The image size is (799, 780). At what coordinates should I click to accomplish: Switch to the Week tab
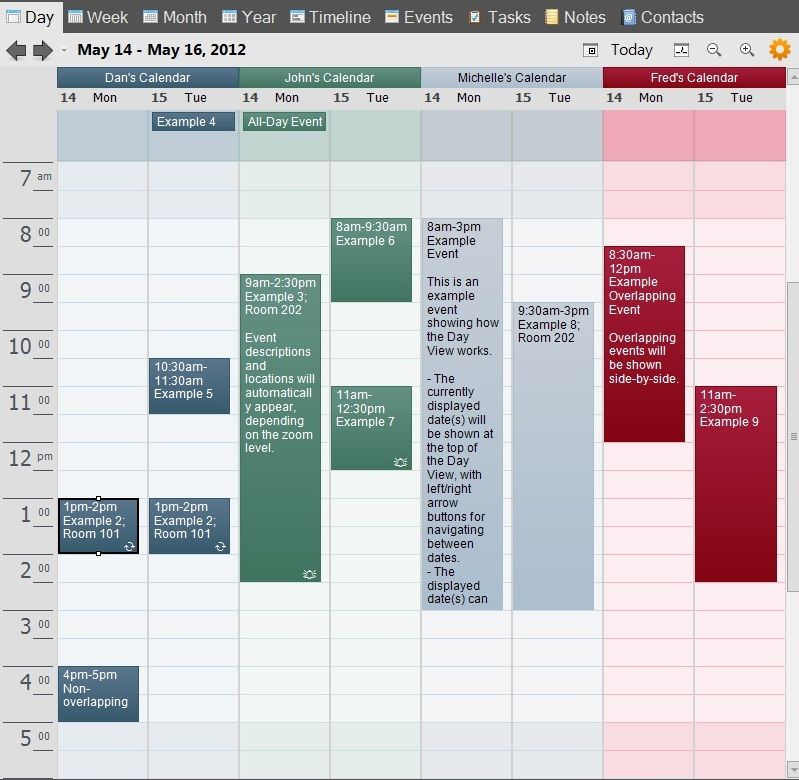[97, 17]
